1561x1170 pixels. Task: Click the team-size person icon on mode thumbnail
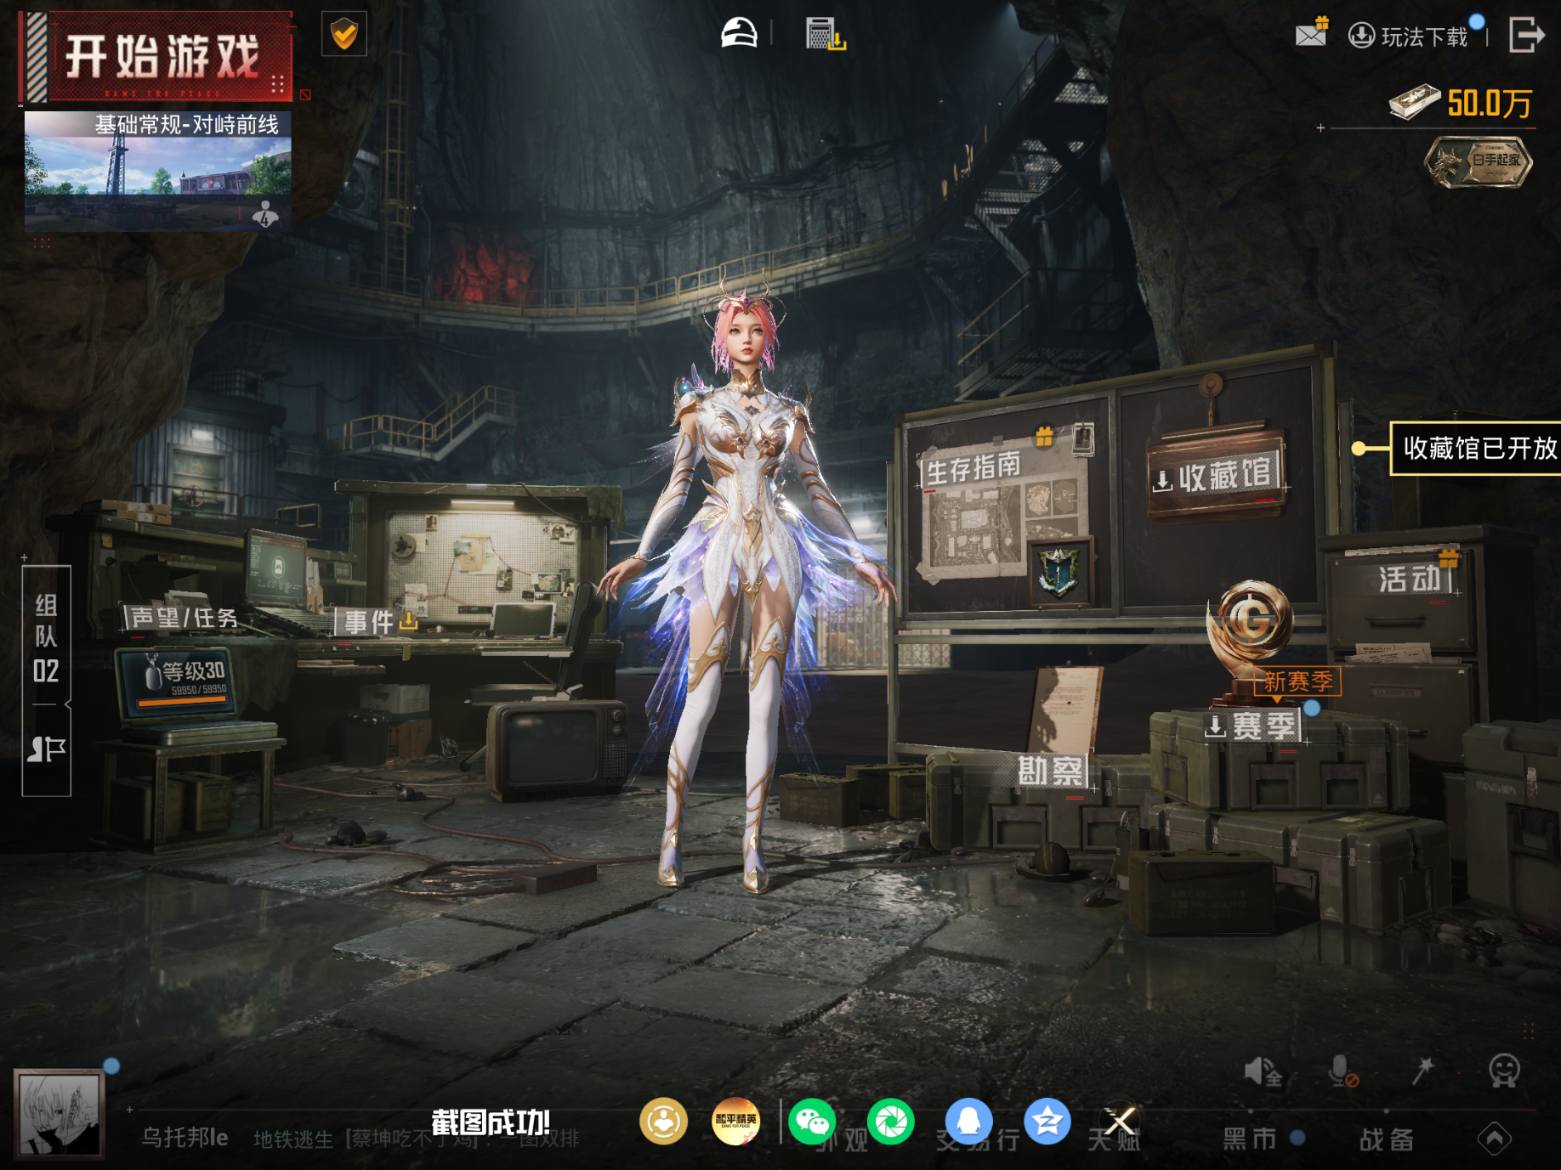pos(266,212)
